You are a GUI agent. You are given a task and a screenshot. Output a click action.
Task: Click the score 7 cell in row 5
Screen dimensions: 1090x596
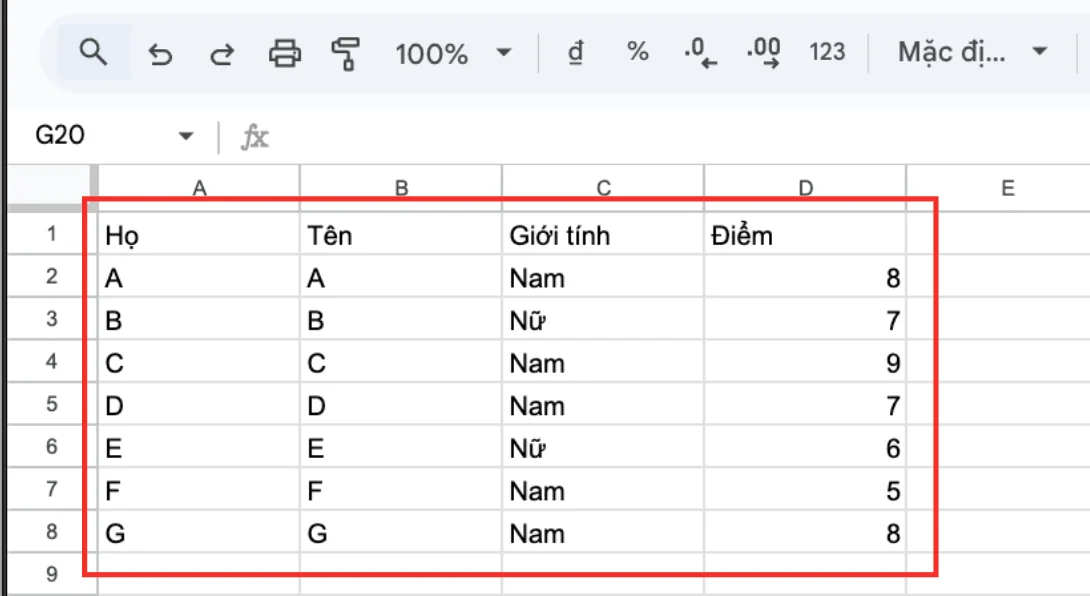pos(805,404)
